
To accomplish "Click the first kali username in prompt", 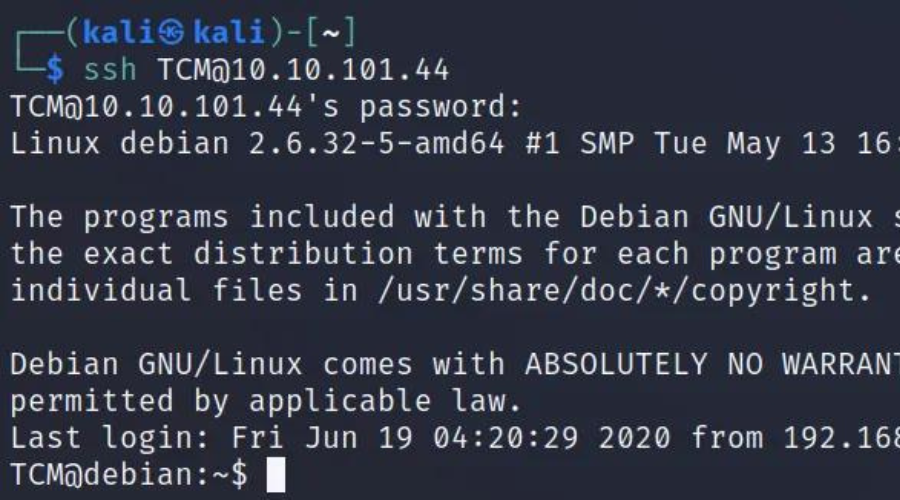I will (x=118, y=32).
